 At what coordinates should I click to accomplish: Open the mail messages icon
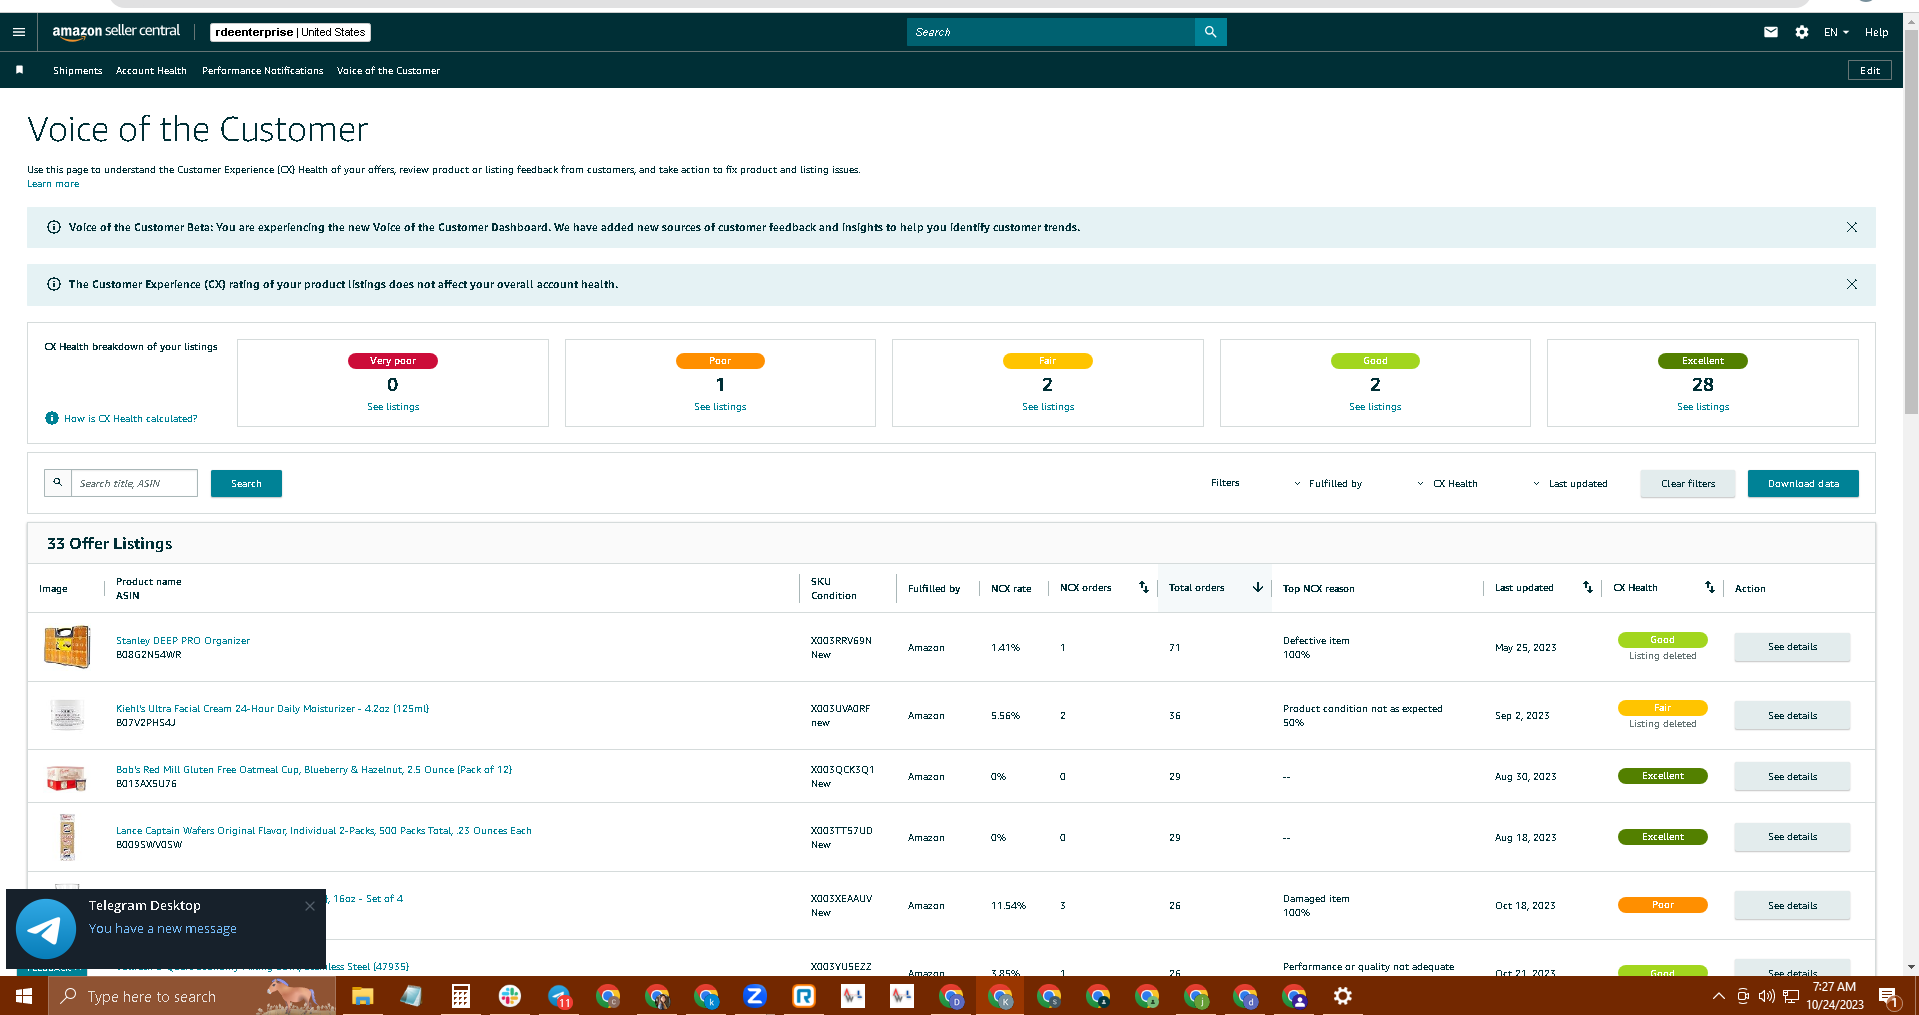click(1771, 32)
